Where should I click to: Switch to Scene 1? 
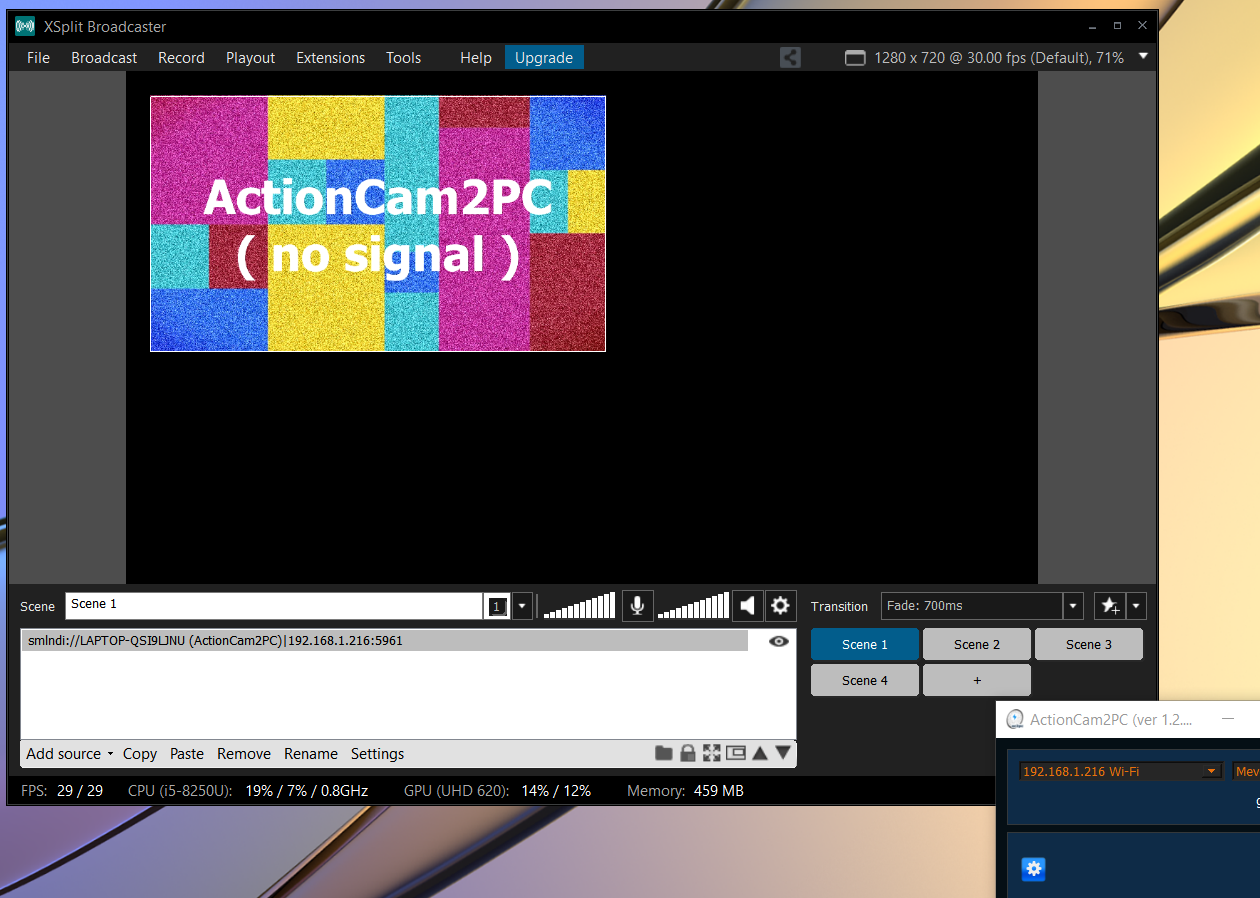tap(865, 644)
